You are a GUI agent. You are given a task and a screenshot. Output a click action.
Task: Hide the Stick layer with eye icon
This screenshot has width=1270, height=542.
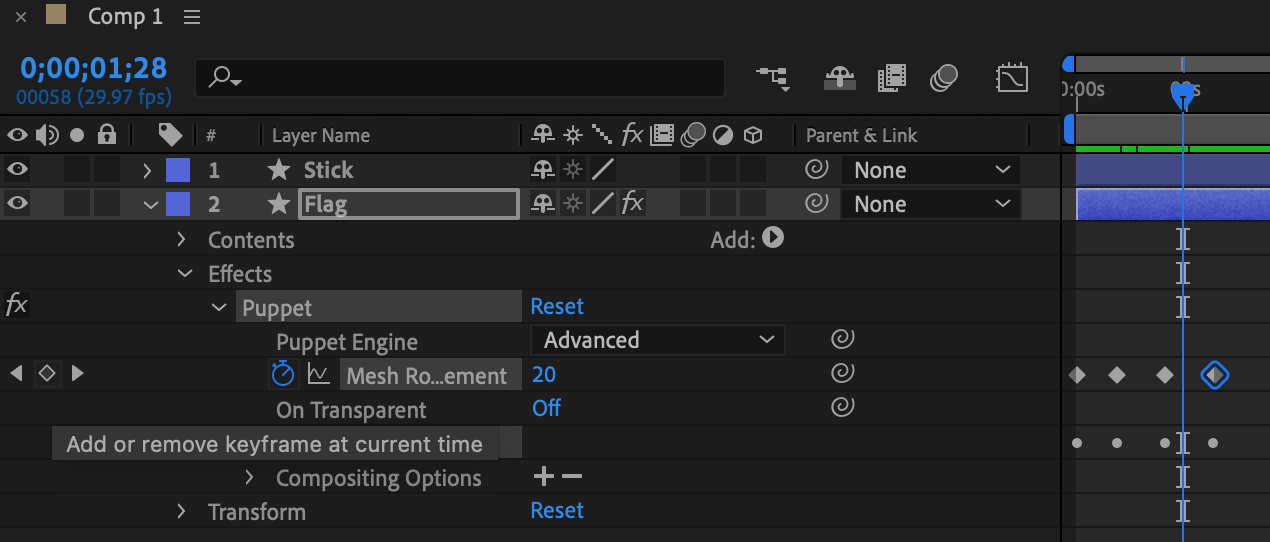[18, 170]
